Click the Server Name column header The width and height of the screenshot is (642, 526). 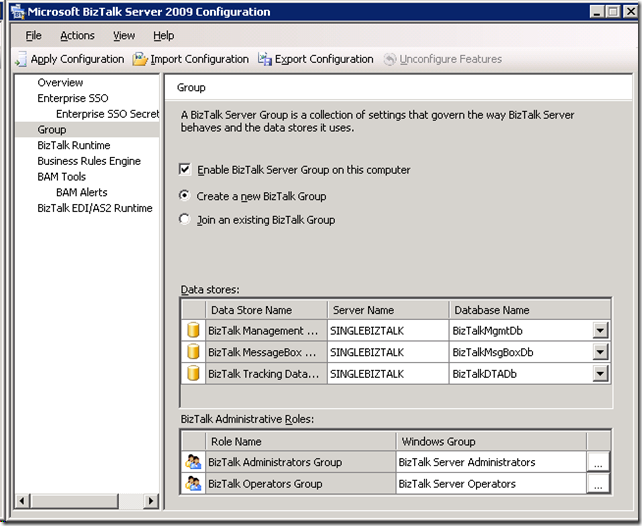(x=388, y=310)
